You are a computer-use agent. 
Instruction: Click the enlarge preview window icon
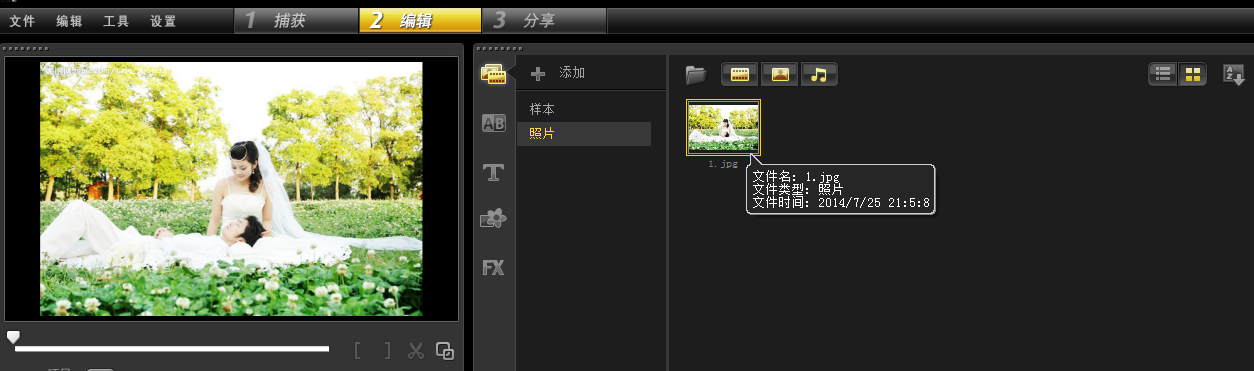pos(446,351)
